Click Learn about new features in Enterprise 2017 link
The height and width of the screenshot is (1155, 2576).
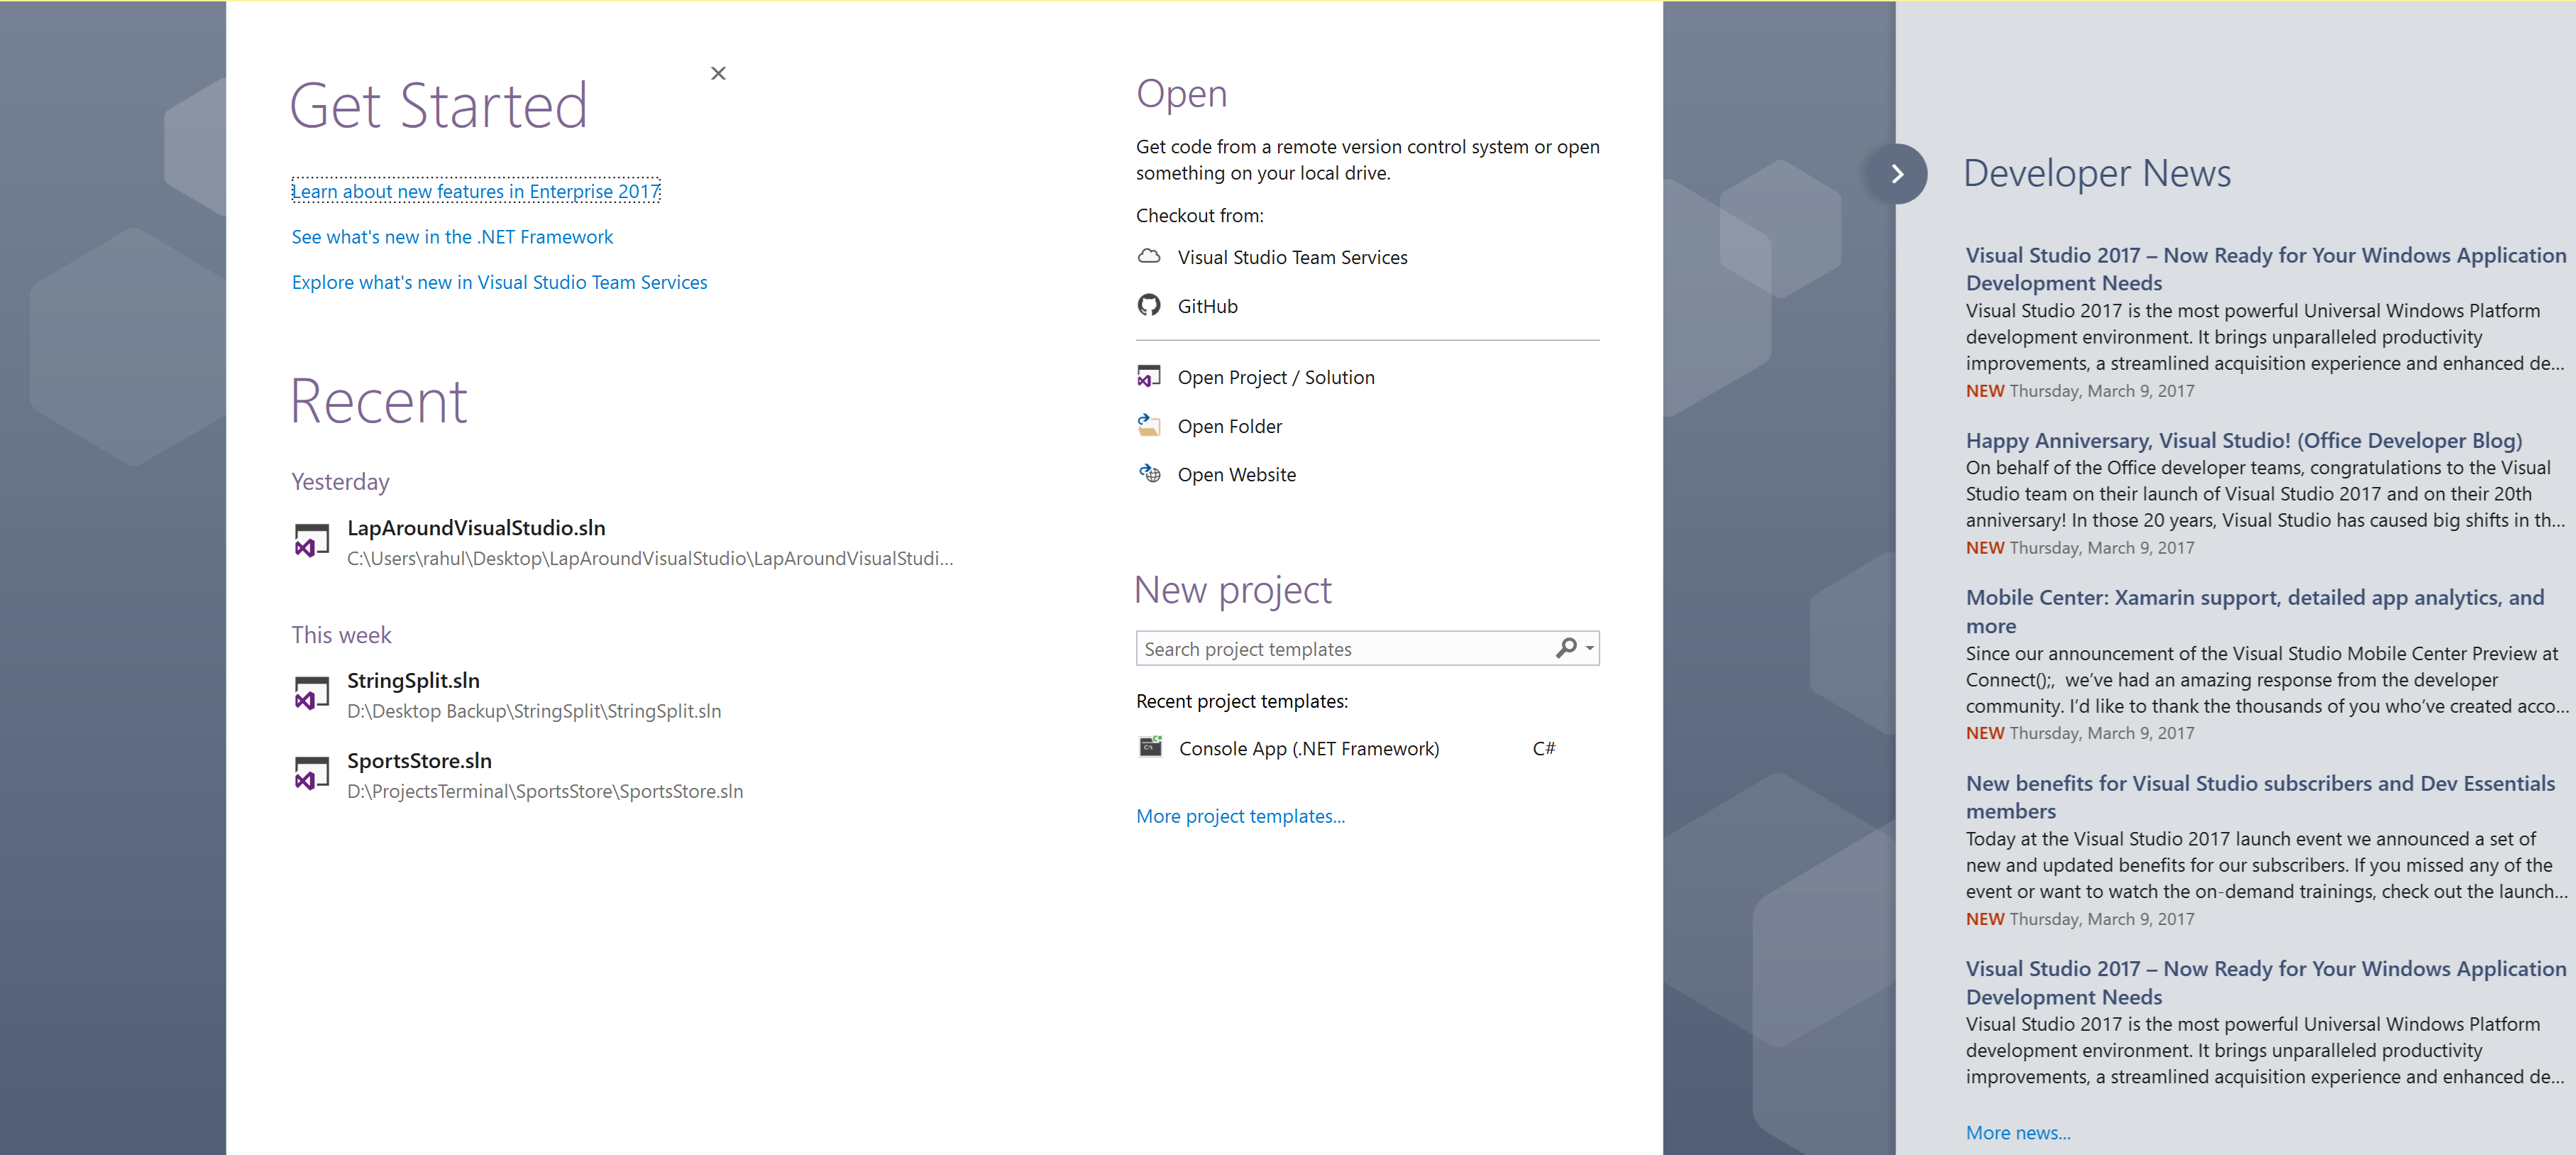coord(475,190)
